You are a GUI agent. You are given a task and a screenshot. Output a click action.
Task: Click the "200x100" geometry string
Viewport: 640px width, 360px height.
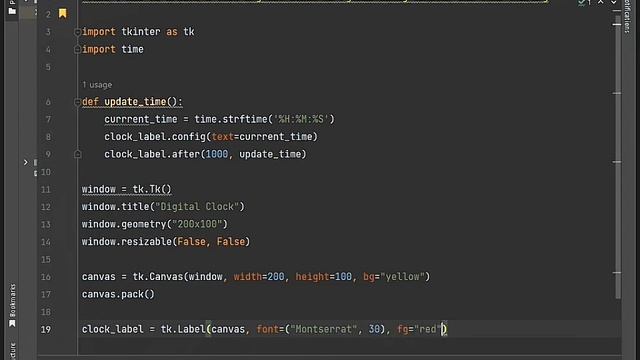click(197, 224)
